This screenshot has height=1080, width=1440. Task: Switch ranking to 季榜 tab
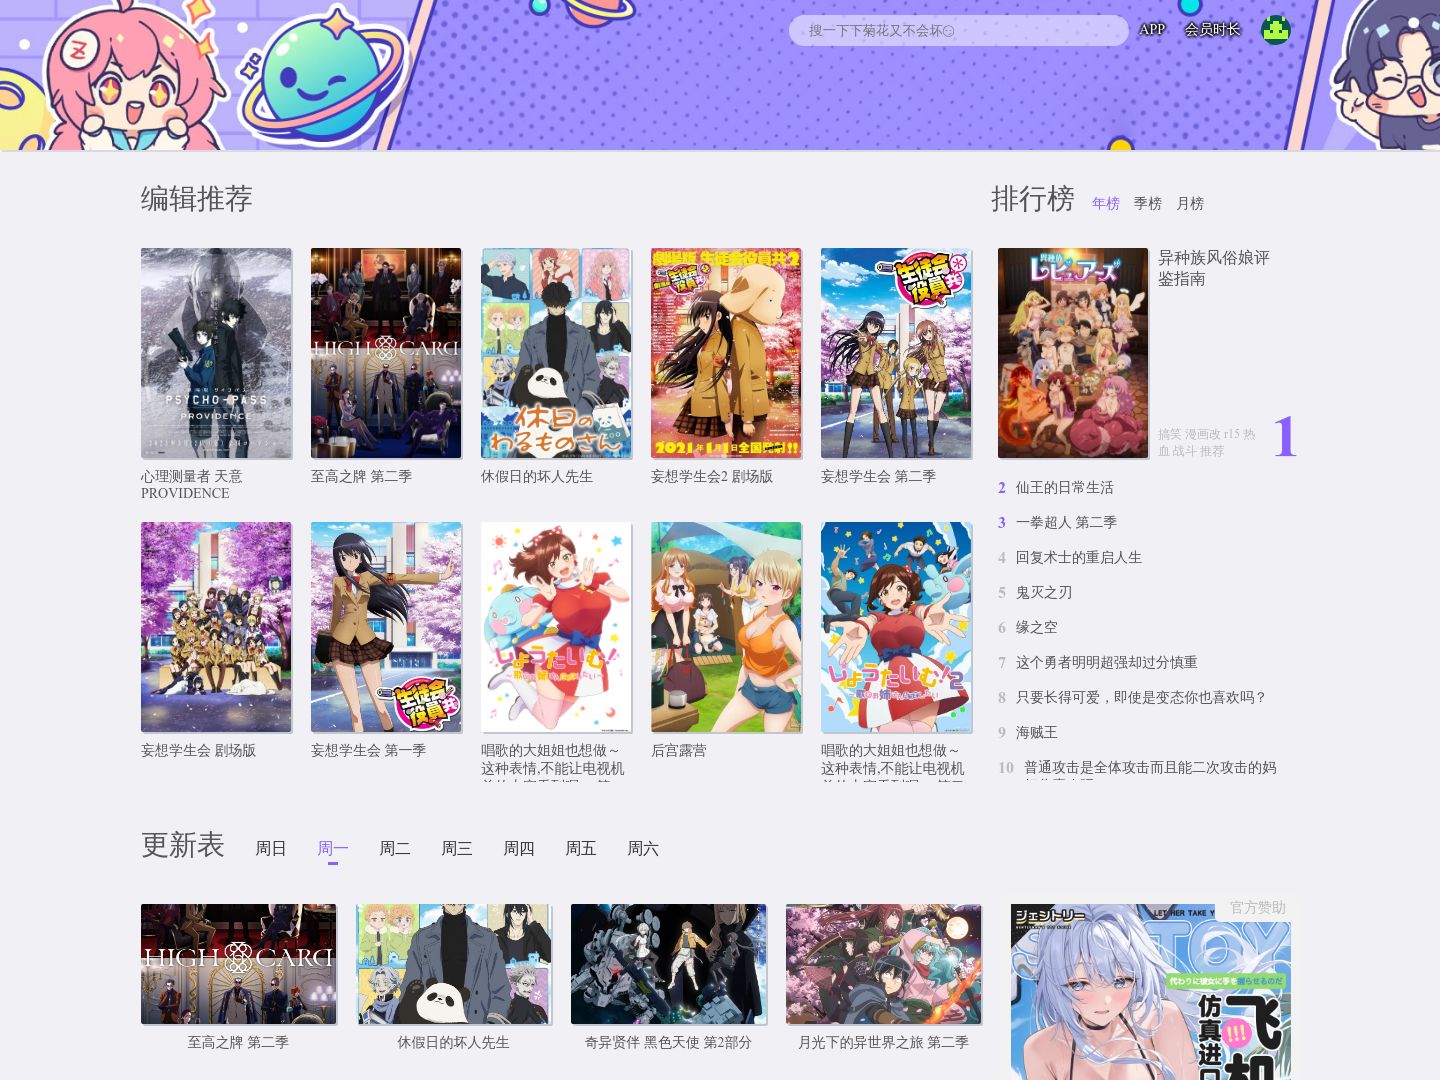pos(1148,203)
